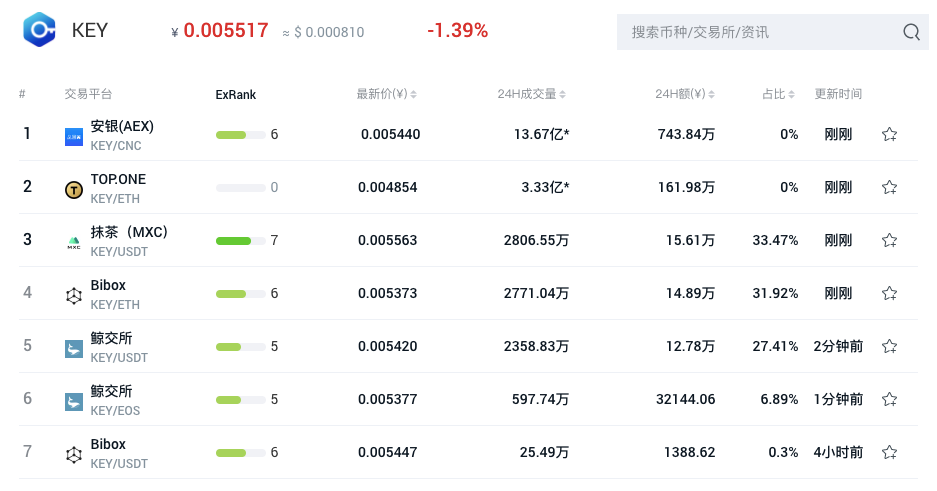Click the 24H amount 32144.06

tap(685, 399)
